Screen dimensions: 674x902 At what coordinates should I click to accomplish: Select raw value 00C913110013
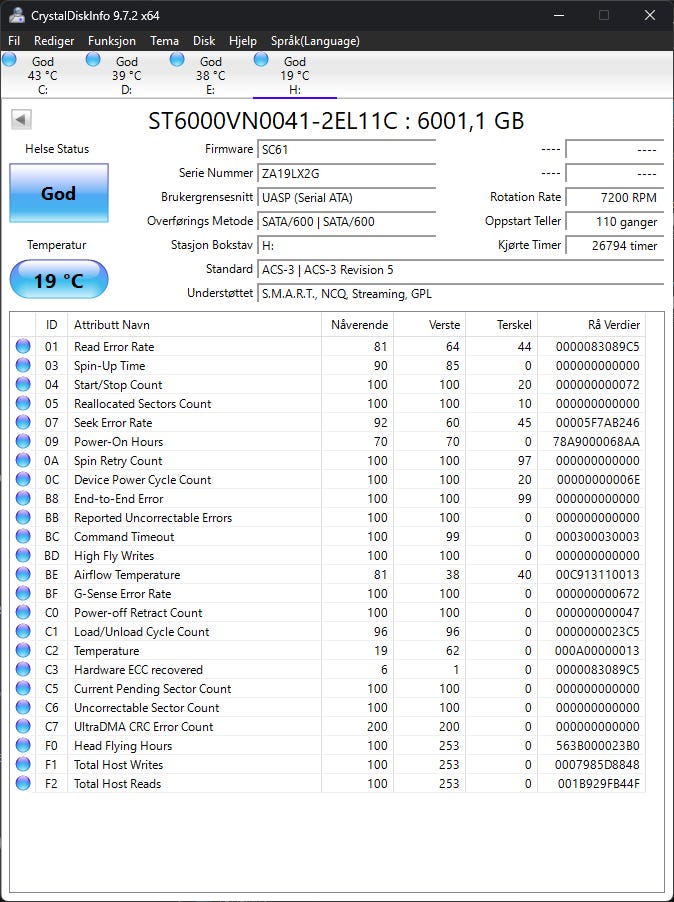pos(598,575)
